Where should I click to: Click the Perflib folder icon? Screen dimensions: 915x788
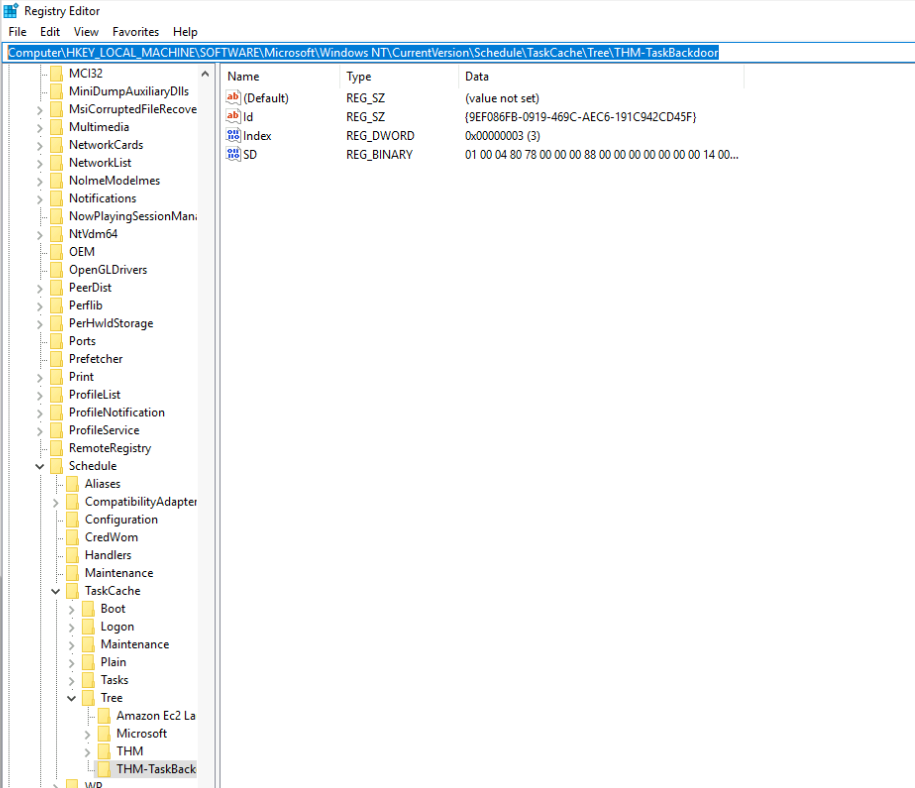click(x=57, y=305)
